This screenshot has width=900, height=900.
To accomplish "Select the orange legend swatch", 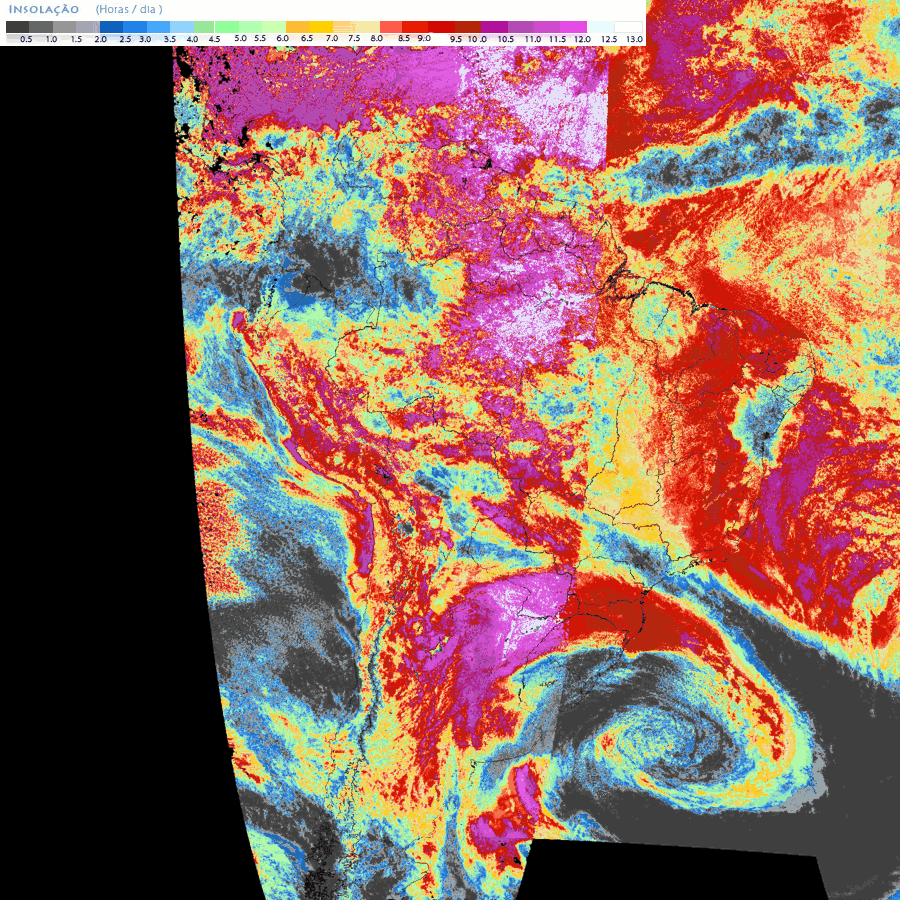I will [x=297, y=27].
